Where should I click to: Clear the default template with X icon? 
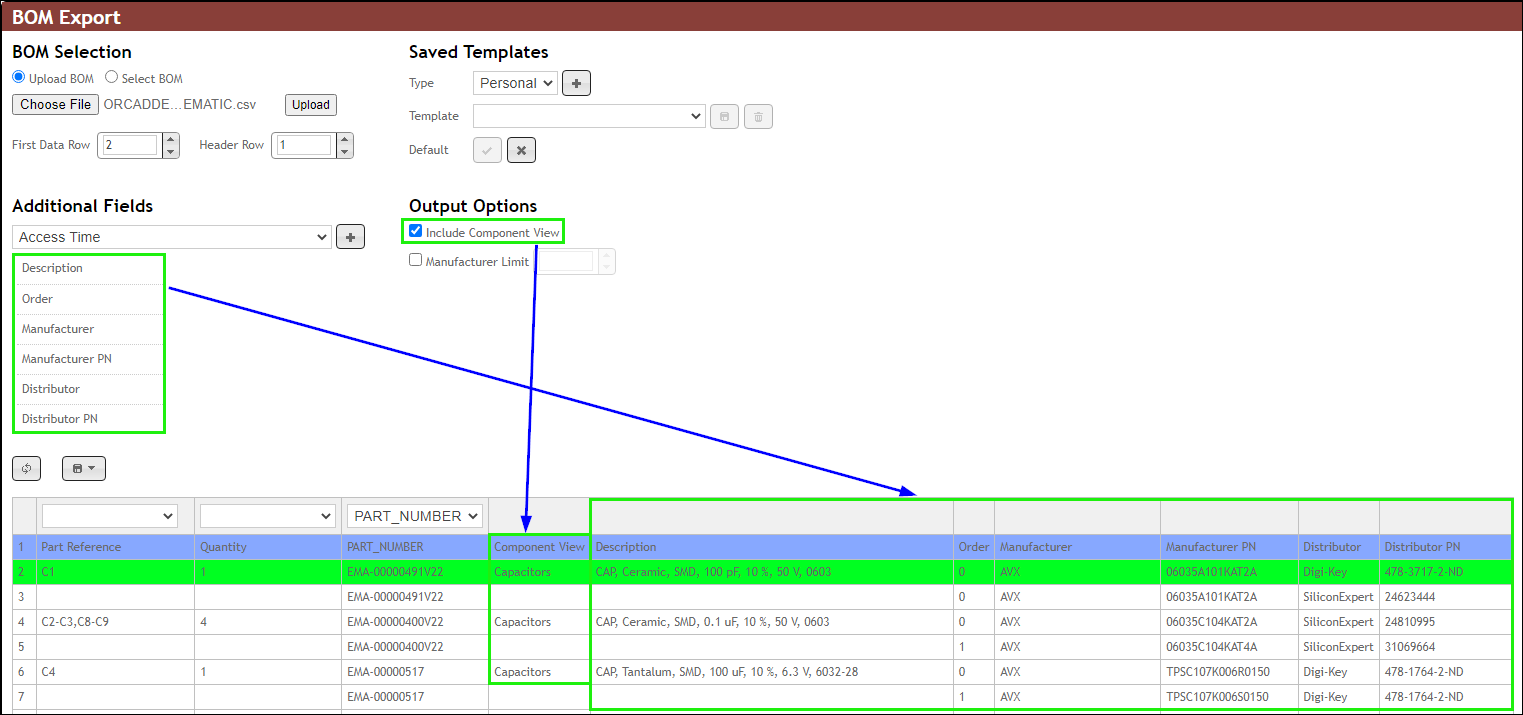pos(521,150)
